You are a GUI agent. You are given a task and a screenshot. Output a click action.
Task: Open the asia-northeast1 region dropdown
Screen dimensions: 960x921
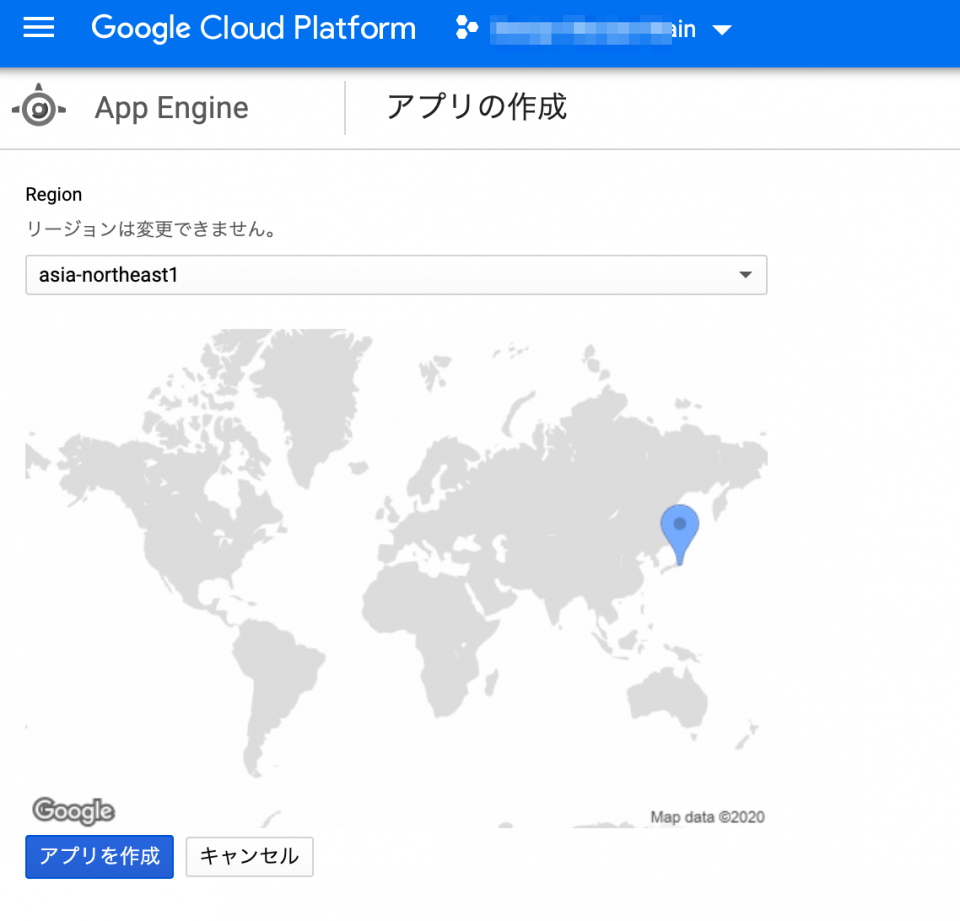[x=396, y=275]
